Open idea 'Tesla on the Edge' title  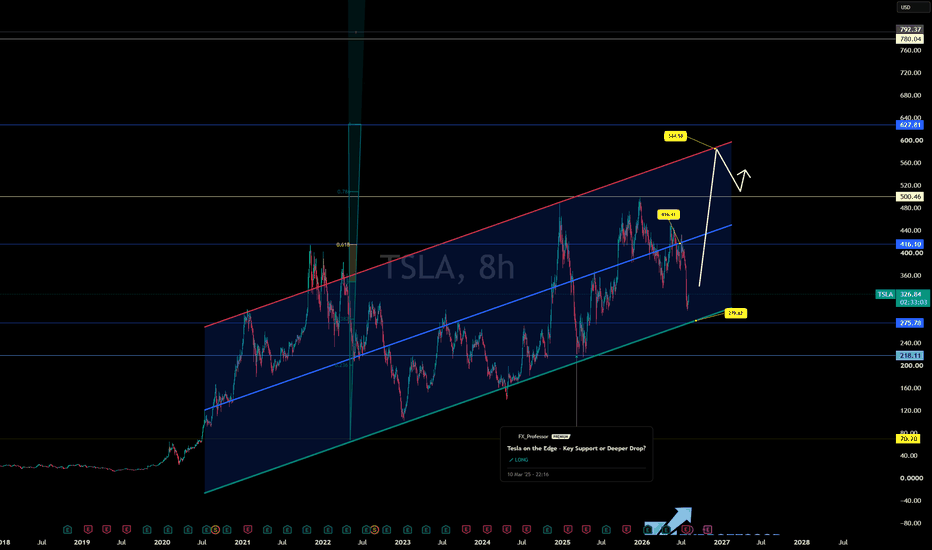click(576, 448)
